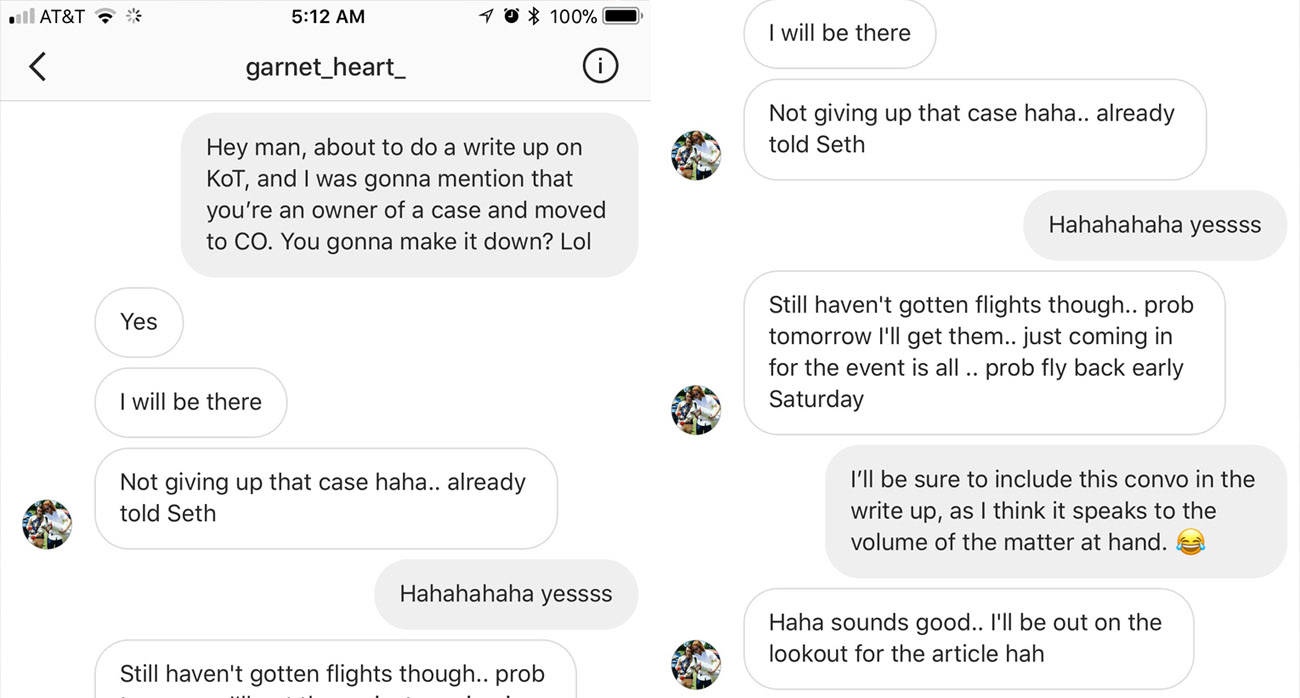Tap the avatar beside the 'fly back early Saturday' message
Image resolution: width=1300 pixels, height=698 pixels.
(696, 410)
